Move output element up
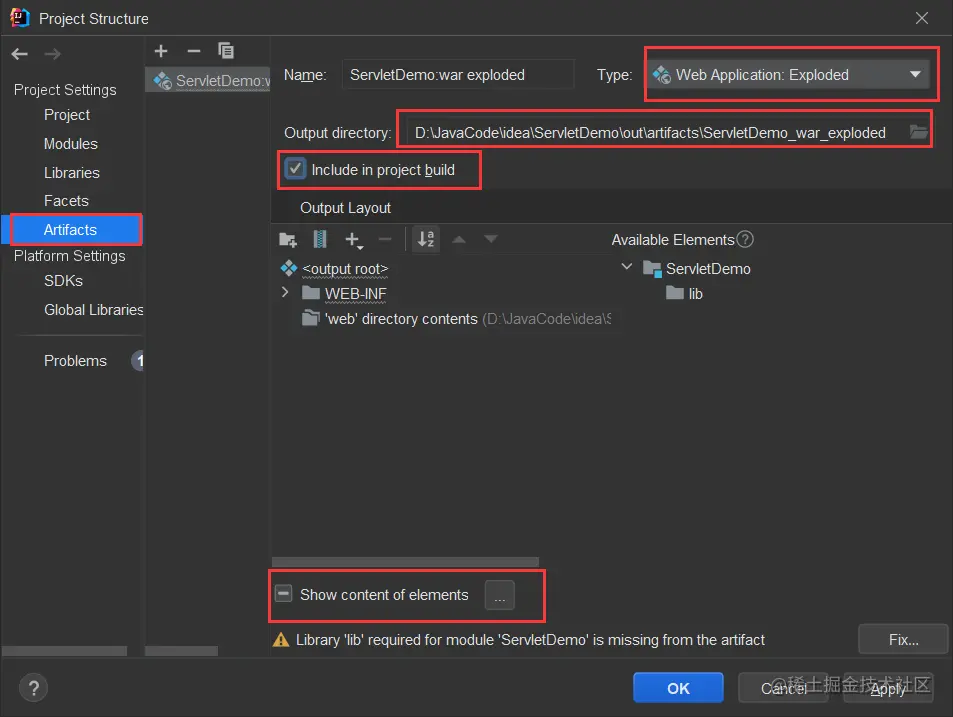 click(x=459, y=239)
